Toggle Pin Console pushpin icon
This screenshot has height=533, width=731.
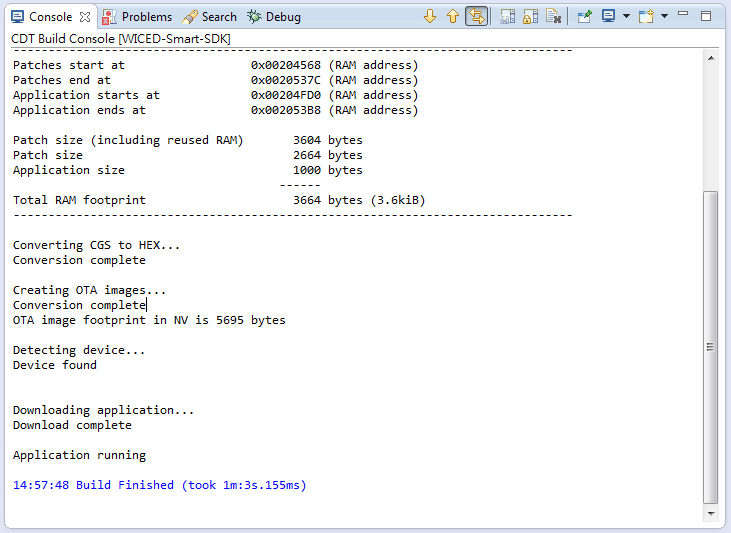click(x=585, y=17)
